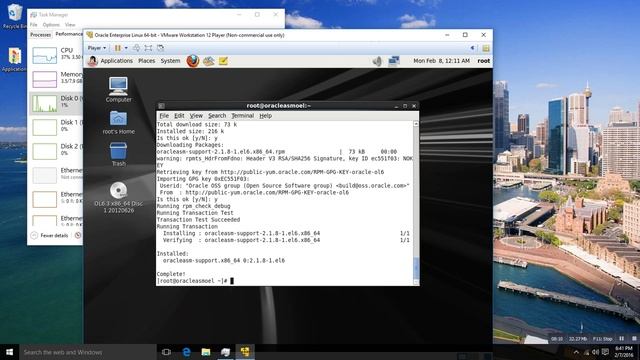
Task: Select Disk 0 in Task Manager
Action: tap(56, 103)
